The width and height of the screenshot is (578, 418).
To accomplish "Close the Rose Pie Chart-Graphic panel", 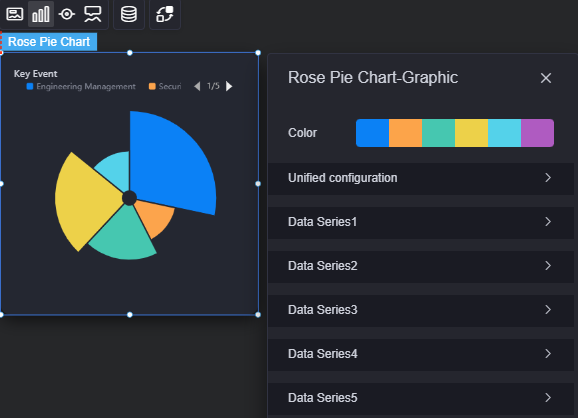I will coord(546,78).
